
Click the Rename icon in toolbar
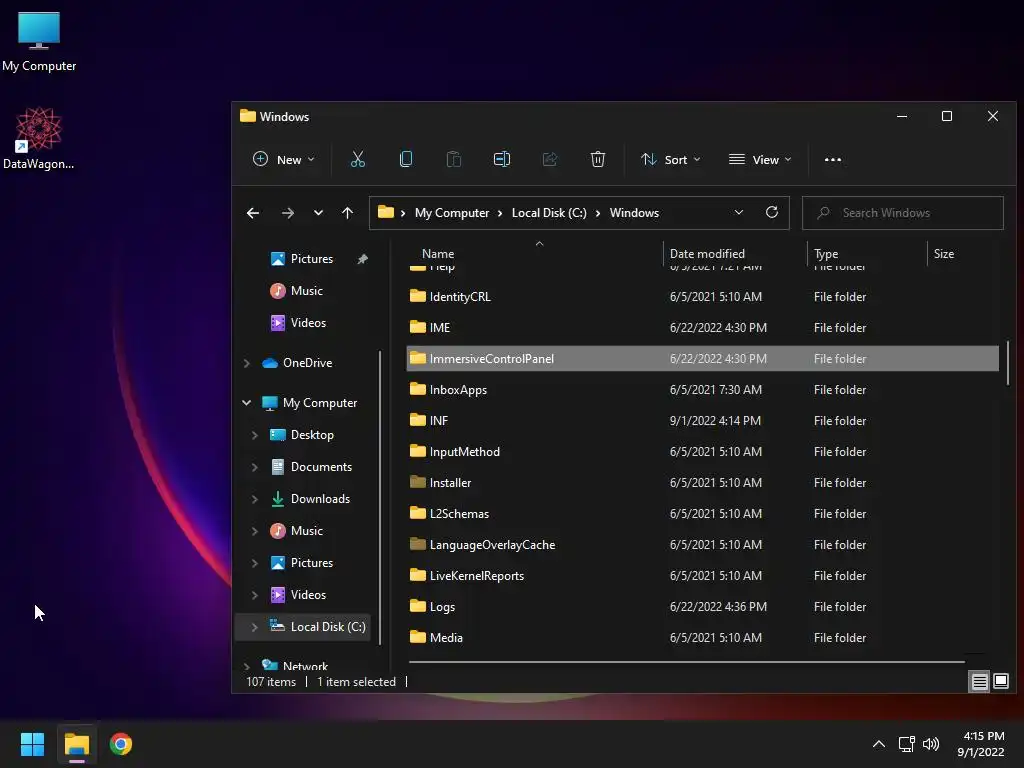(x=502, y=159)
